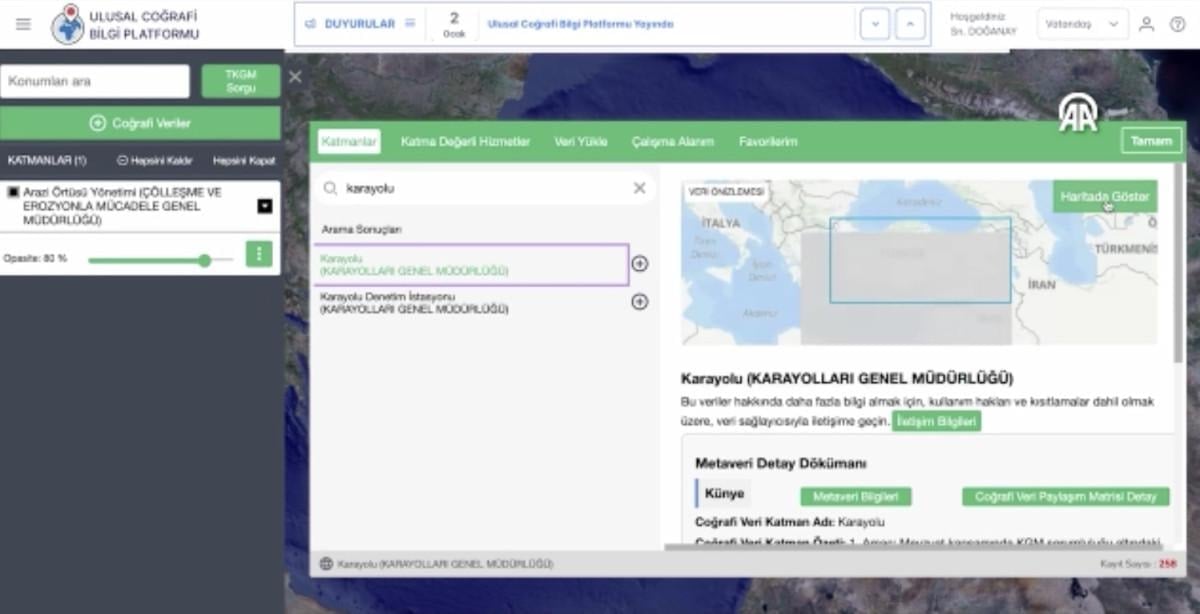Toggle the Arazi Örtüsü Yönetimi layer checkbox
Image resolution: width=1200 pixels, height=614 pixels.
click(x=13, y=192)
